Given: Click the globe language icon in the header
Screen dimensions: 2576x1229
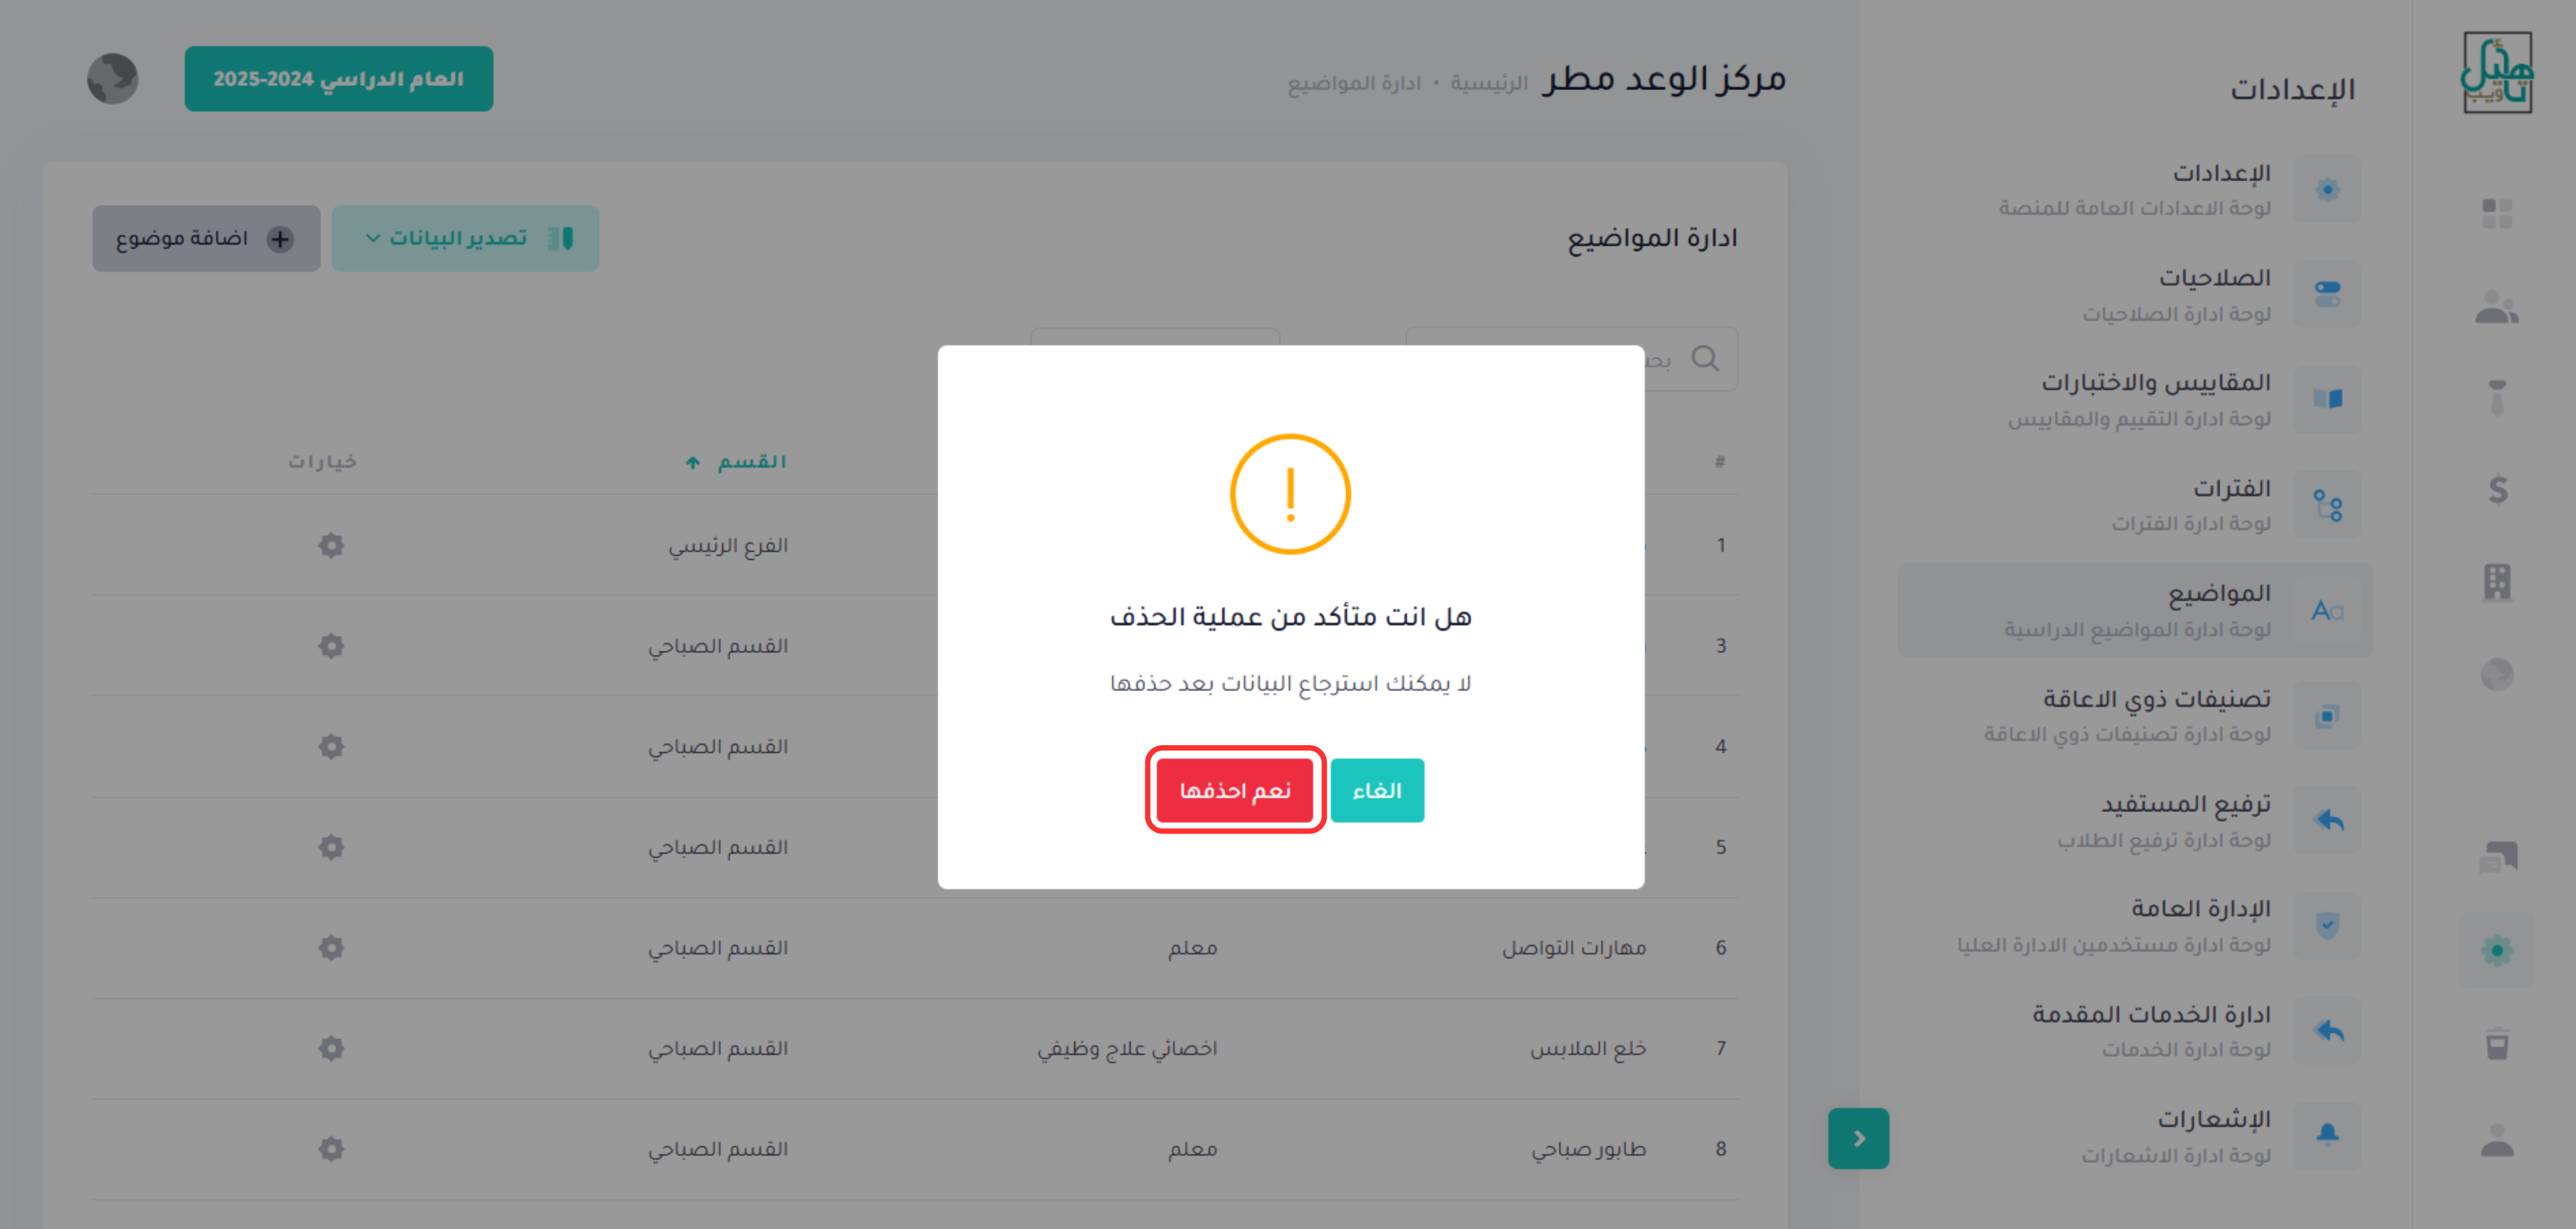Looking at the screenshot, I should (x=112, y=79).
